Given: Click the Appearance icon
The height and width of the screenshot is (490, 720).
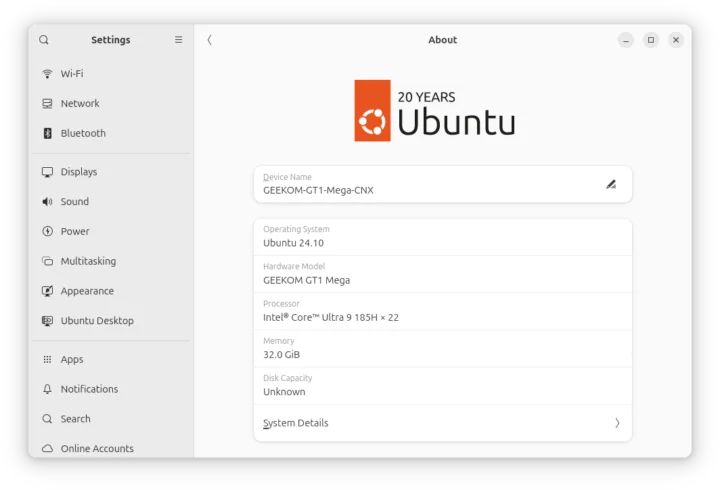Looking at the screenshot, I should point(47,291).
